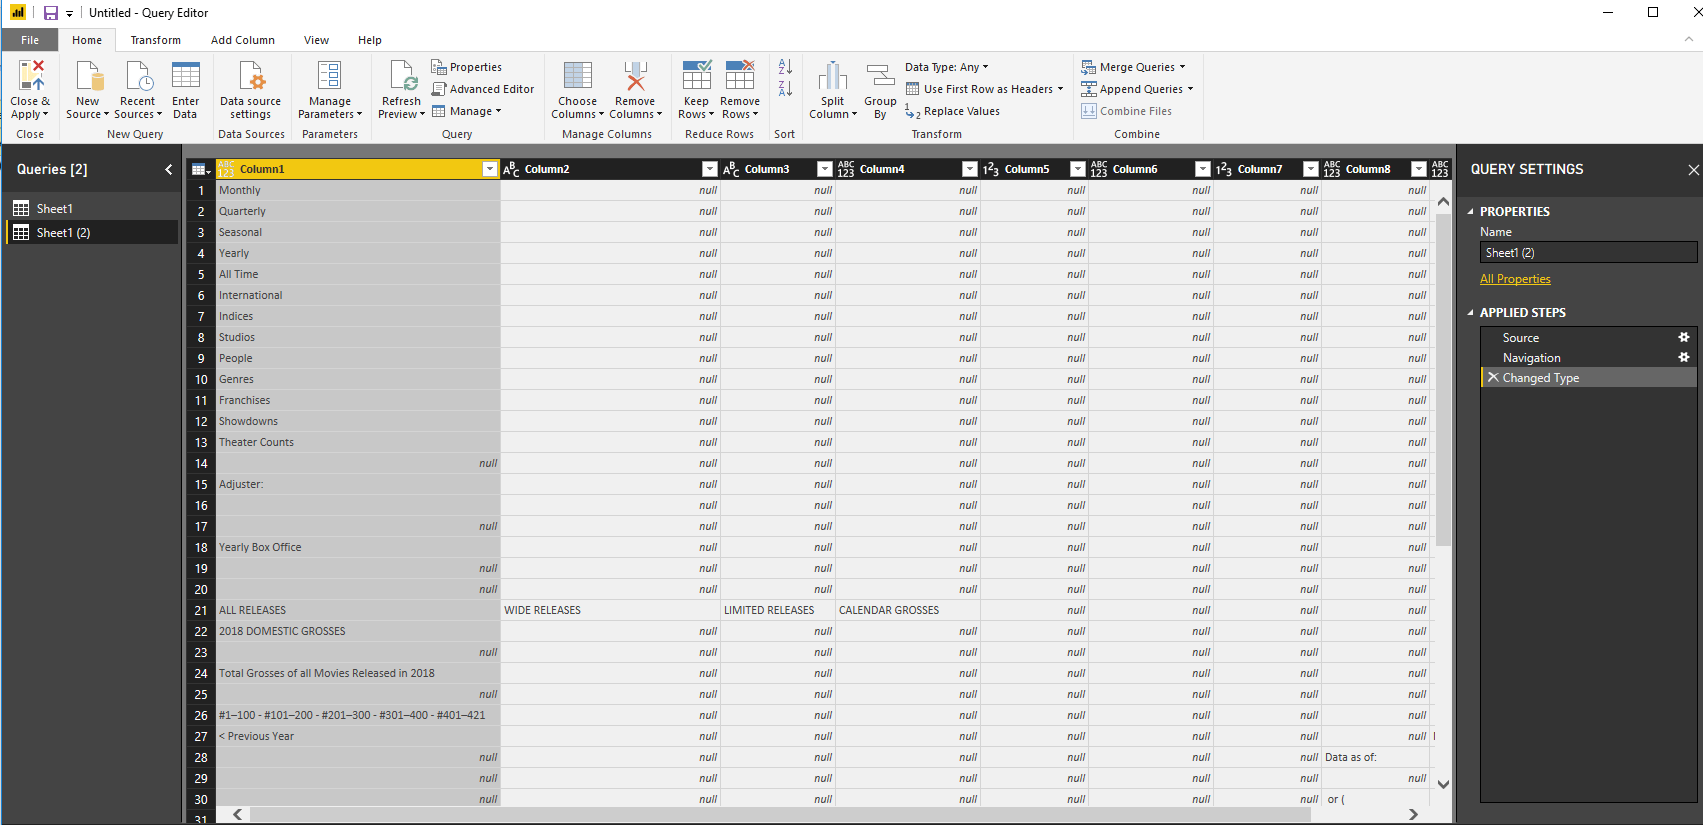
Task: Open the New Source icon
Action: coord(88,76)
